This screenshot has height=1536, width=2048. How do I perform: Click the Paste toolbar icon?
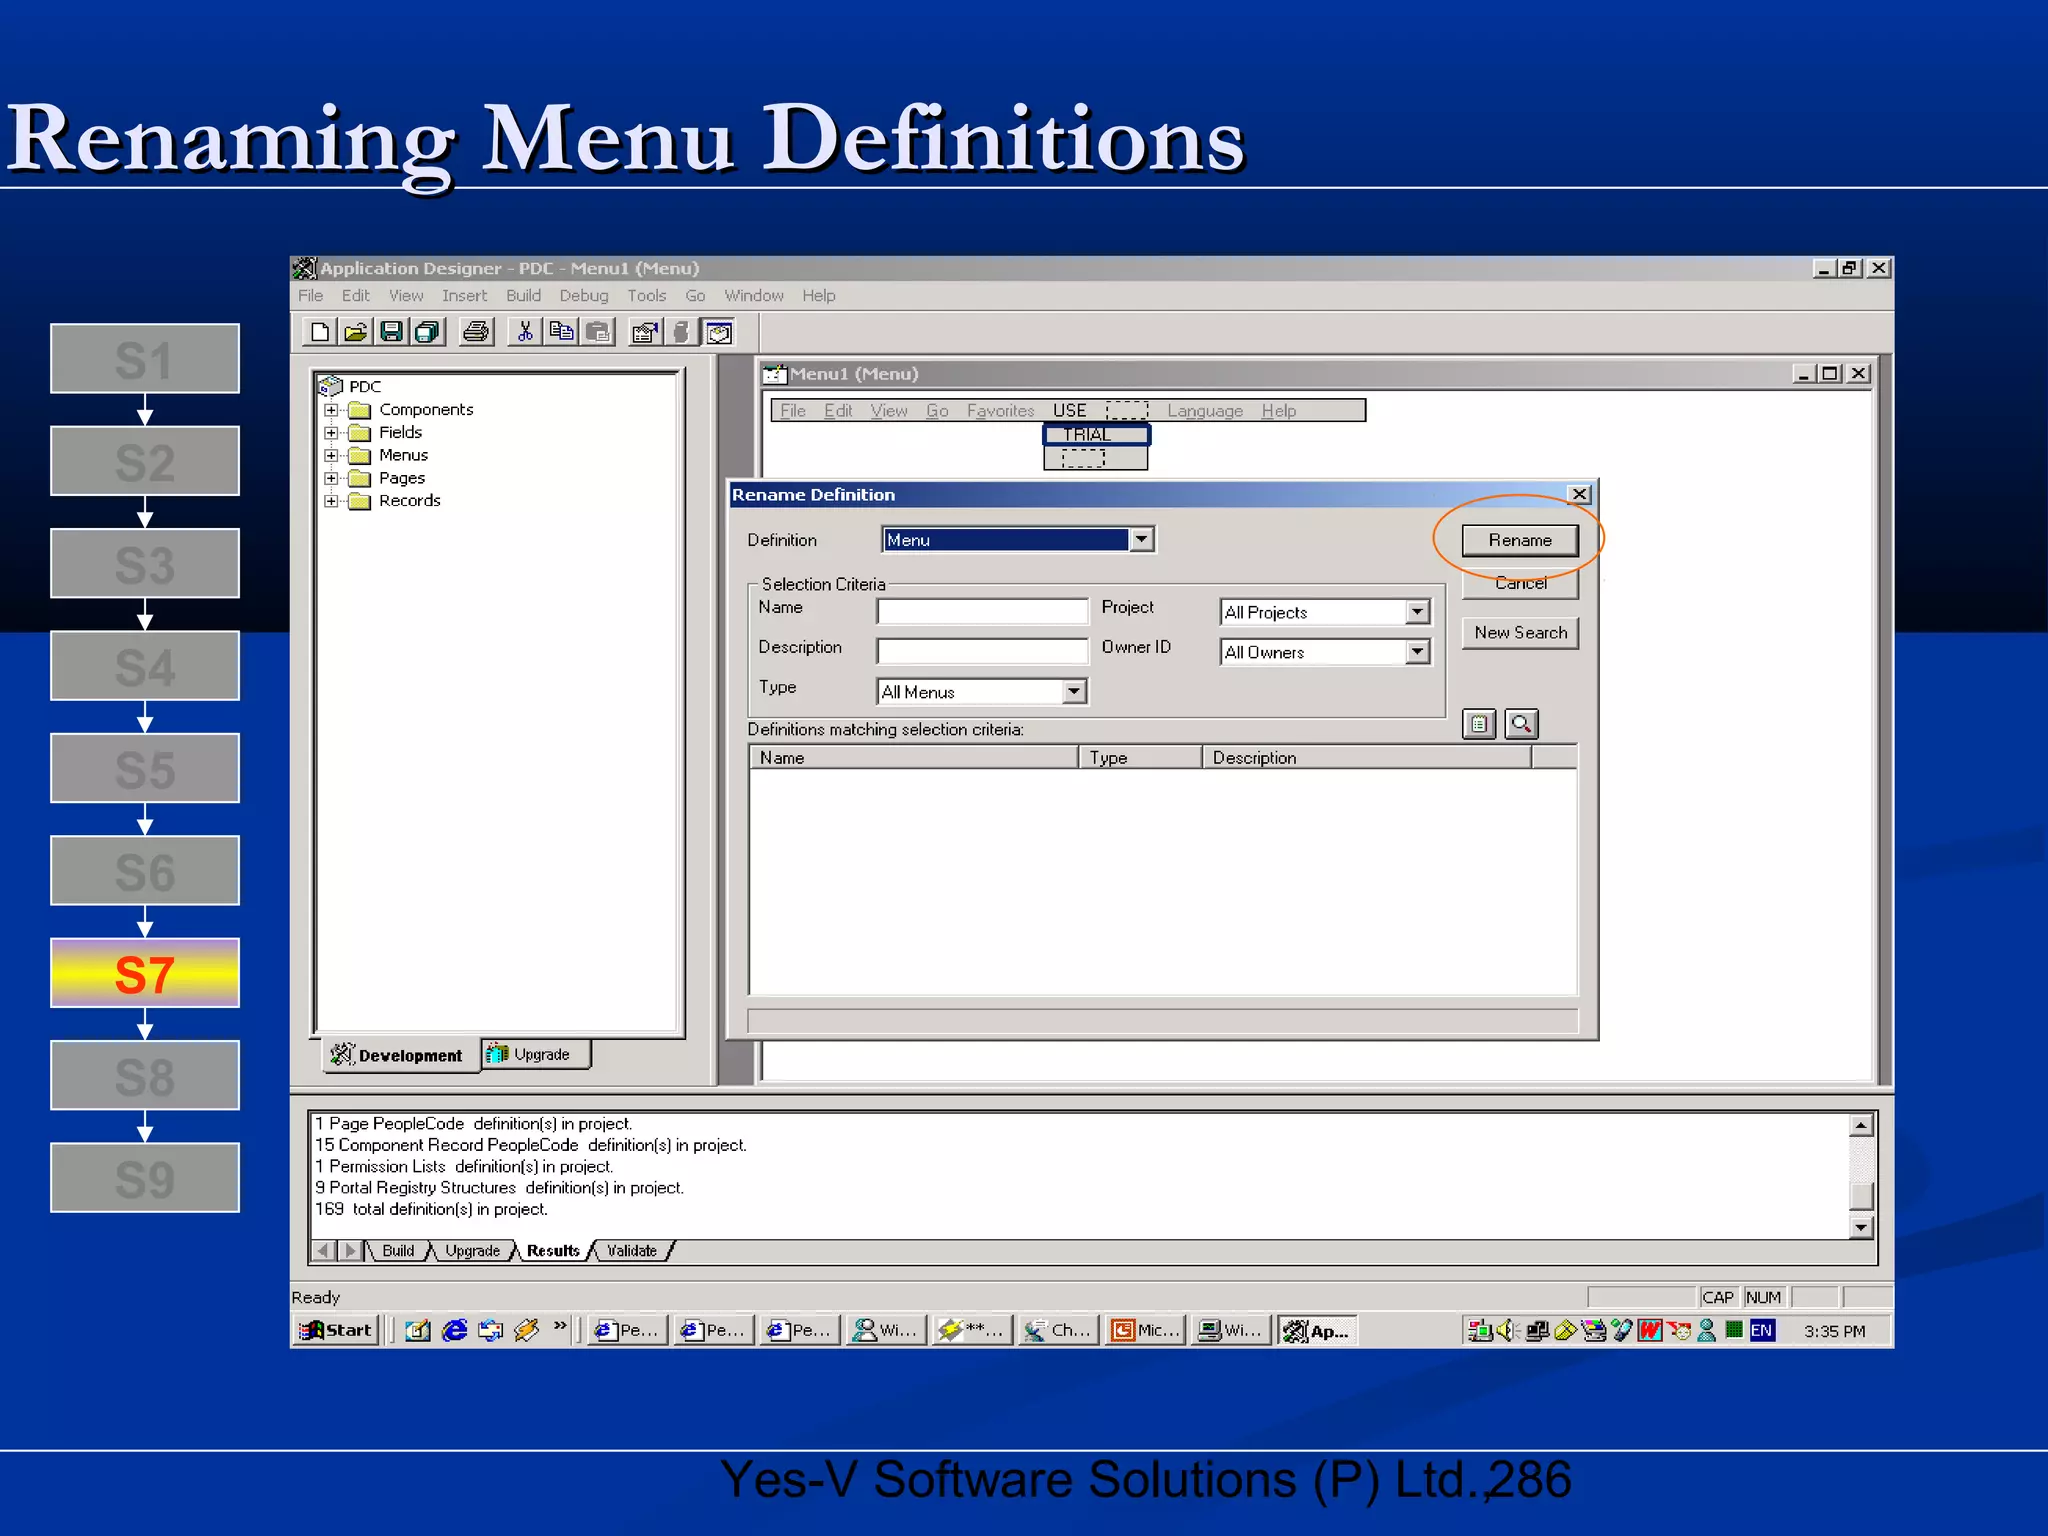click(598, 332)
